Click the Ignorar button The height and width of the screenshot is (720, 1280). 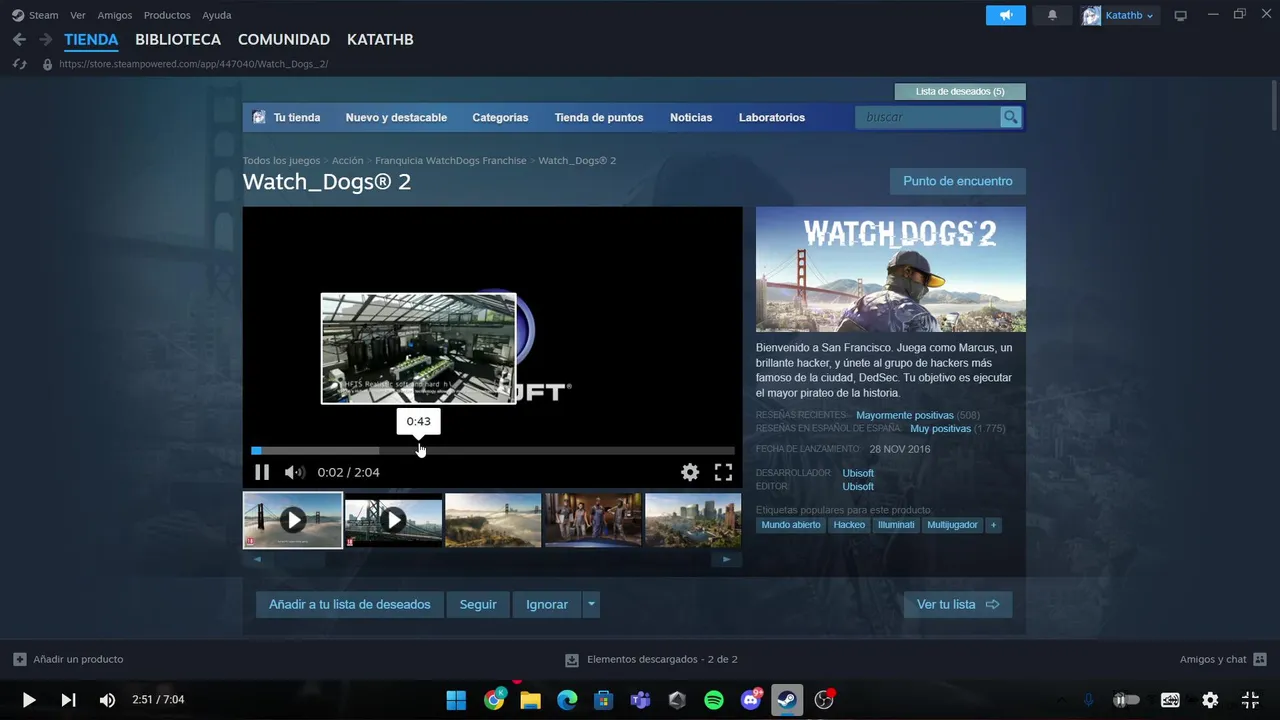pyautogui.click(x=547, y=604)
